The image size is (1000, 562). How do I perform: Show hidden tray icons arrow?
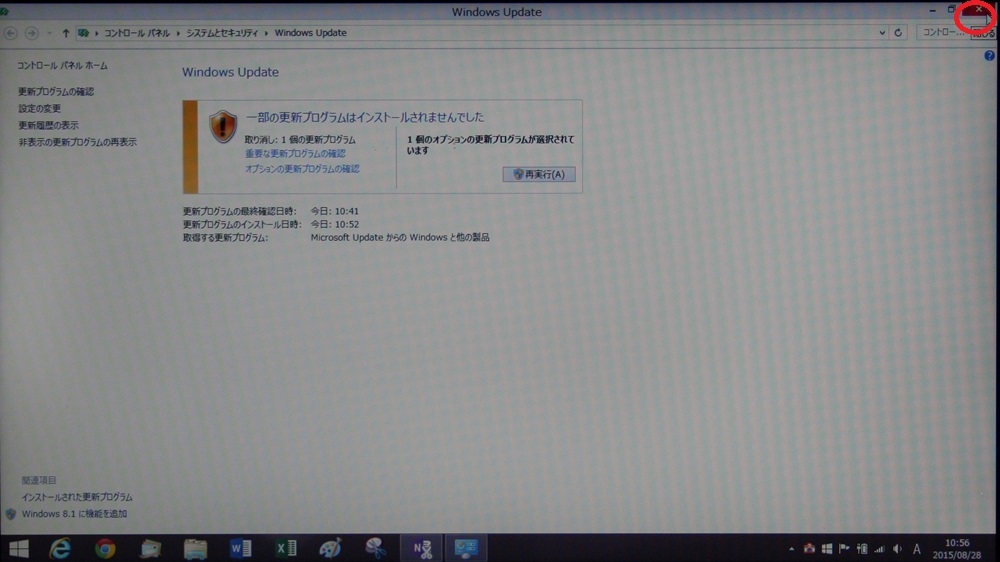coord(791,549)
